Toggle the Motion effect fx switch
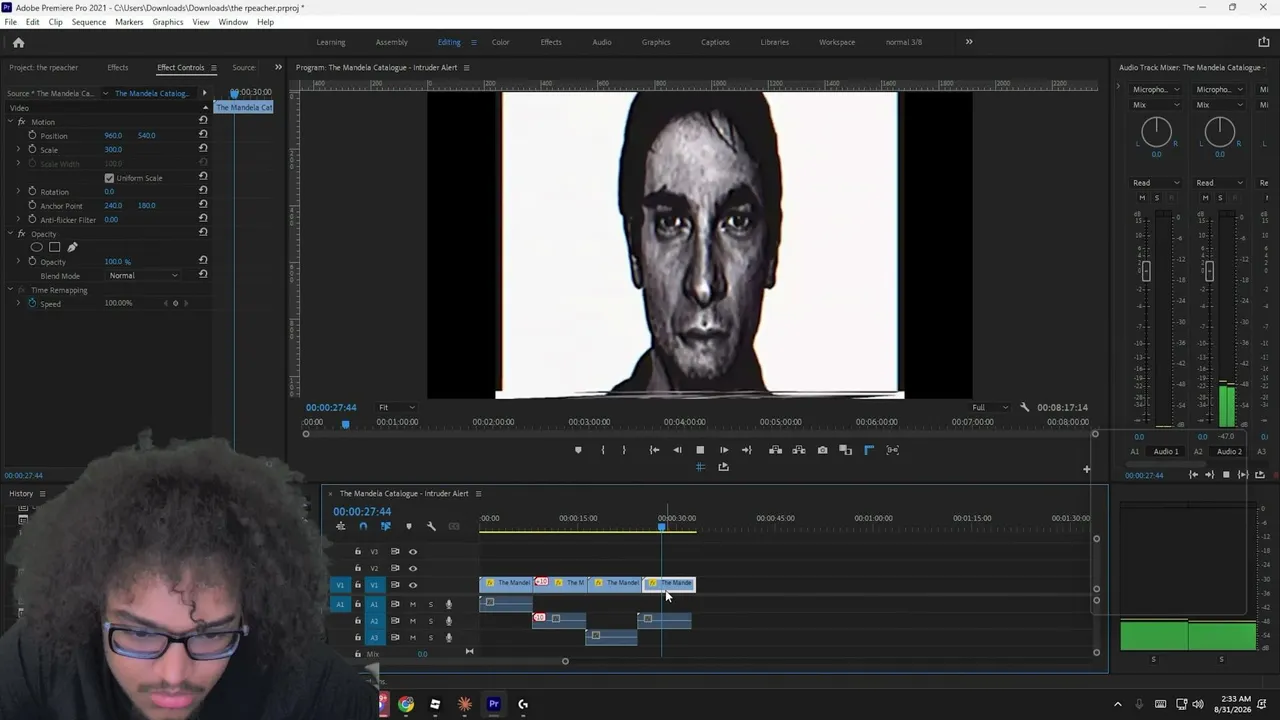1280x720 pixels. (x=21, y=122)
